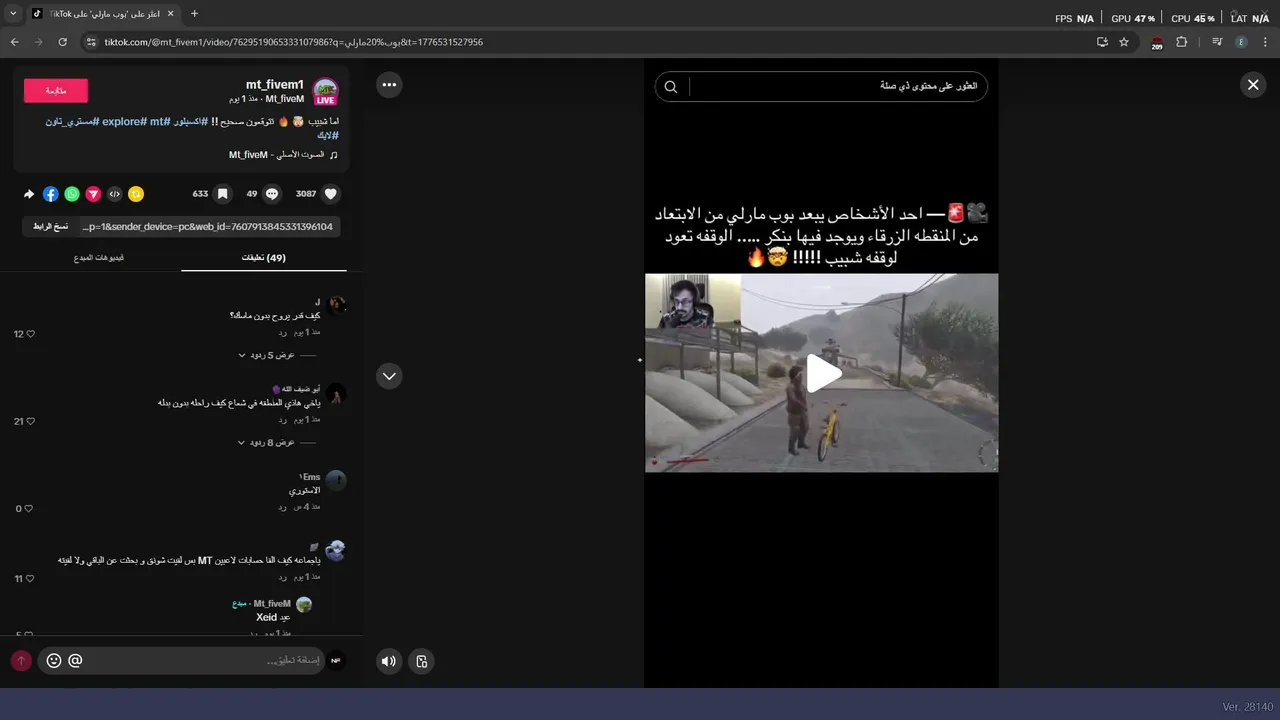The width and height of the screenshot is (1280, 720).
Task: Open a new browser tab
Action: pos(194,14)
